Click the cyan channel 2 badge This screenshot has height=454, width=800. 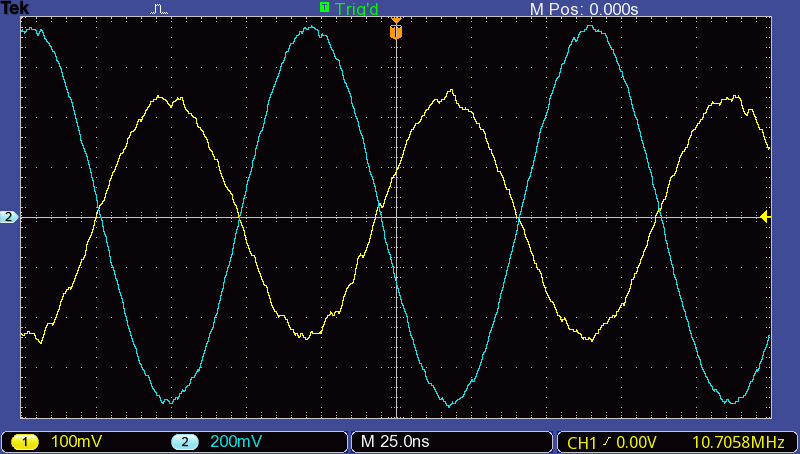click(x=183, y=441)
